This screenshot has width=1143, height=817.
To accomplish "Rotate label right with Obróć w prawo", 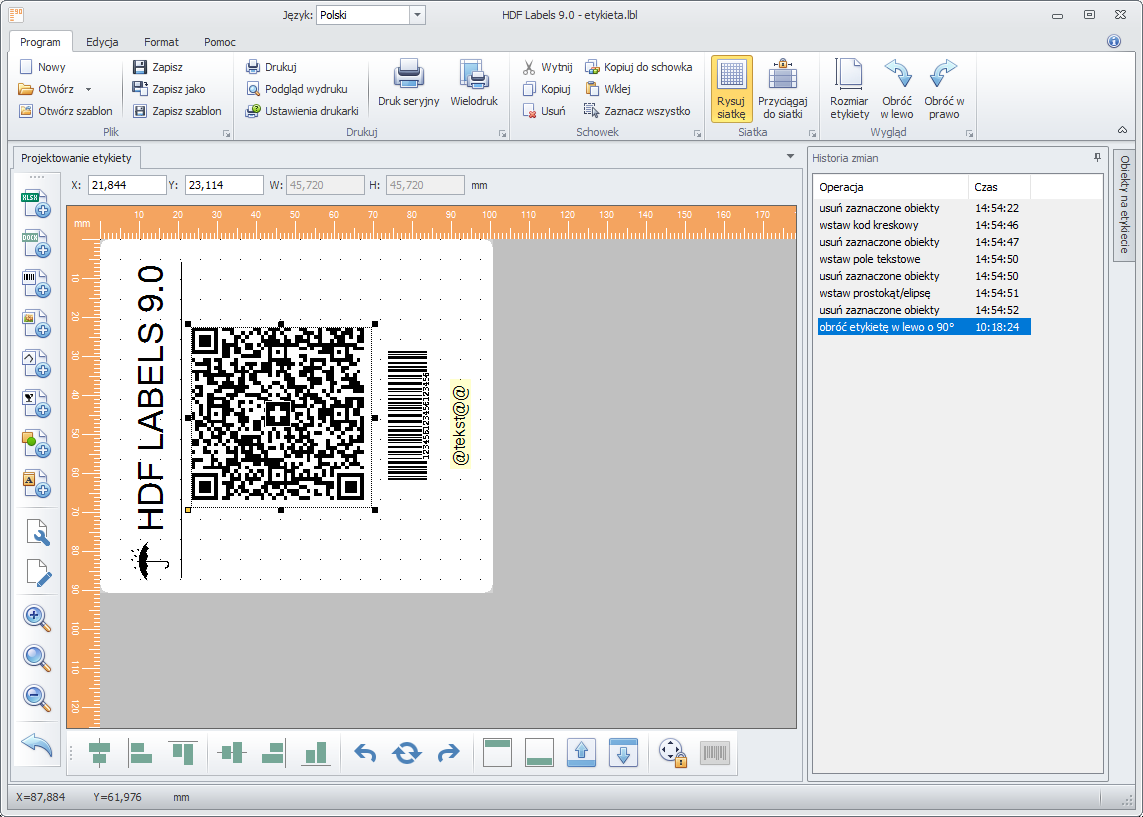I will pyautogui.click(x=944, y=89).
